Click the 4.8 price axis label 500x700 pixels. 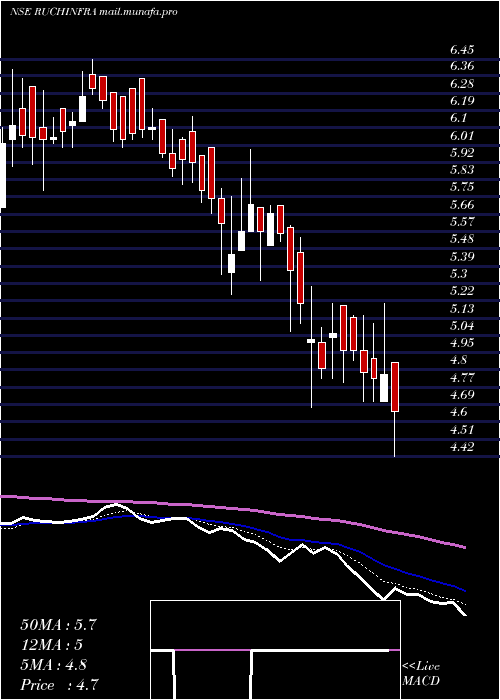point(458,360)
